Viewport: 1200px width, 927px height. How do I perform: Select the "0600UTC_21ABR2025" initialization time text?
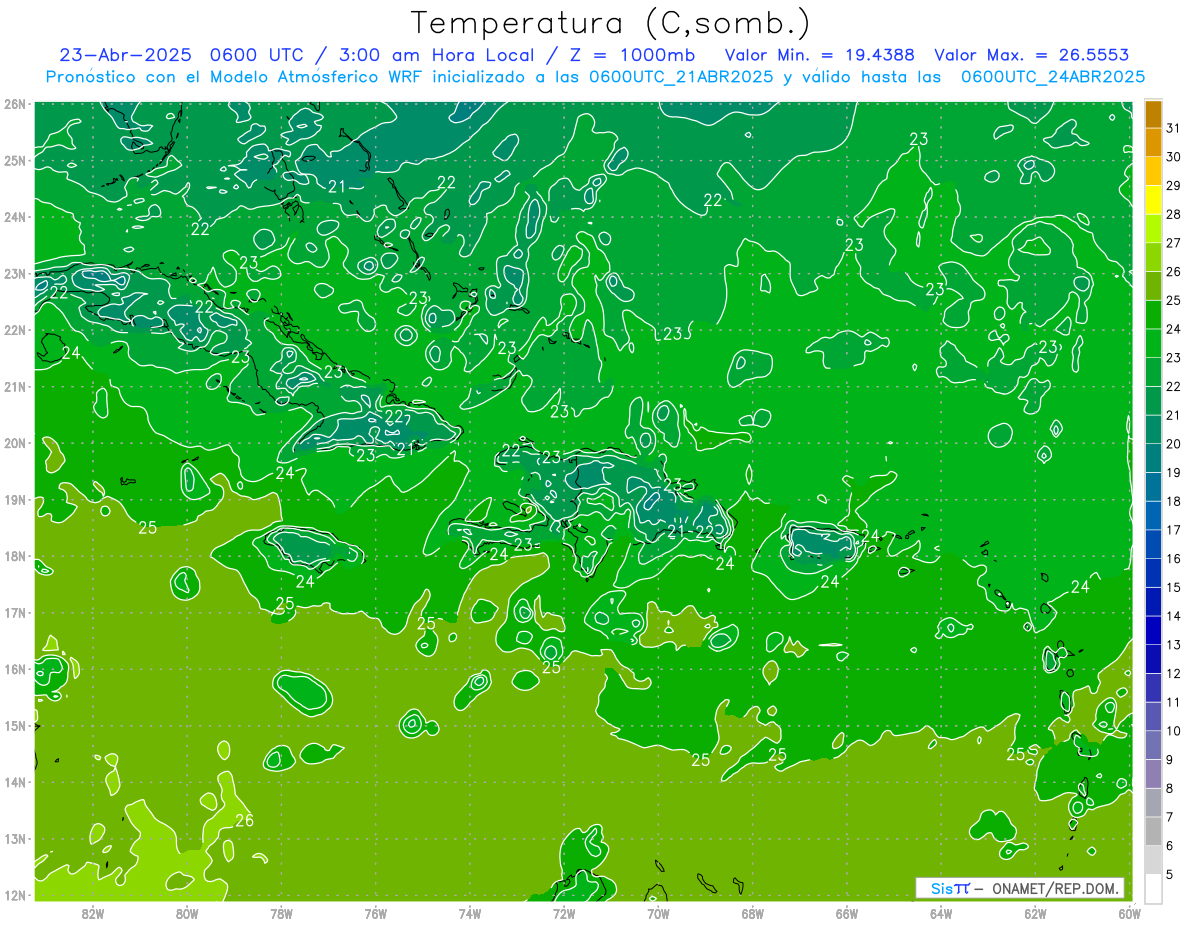682,76
